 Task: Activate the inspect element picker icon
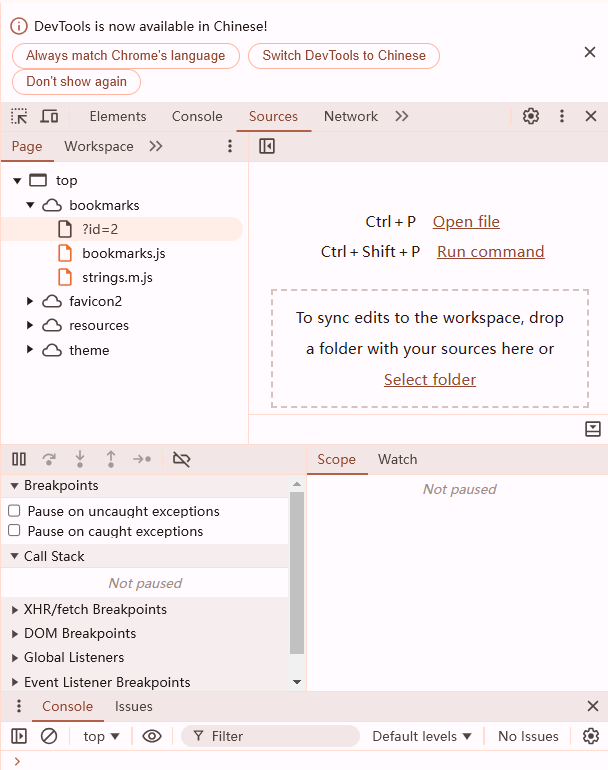[19, 116]
